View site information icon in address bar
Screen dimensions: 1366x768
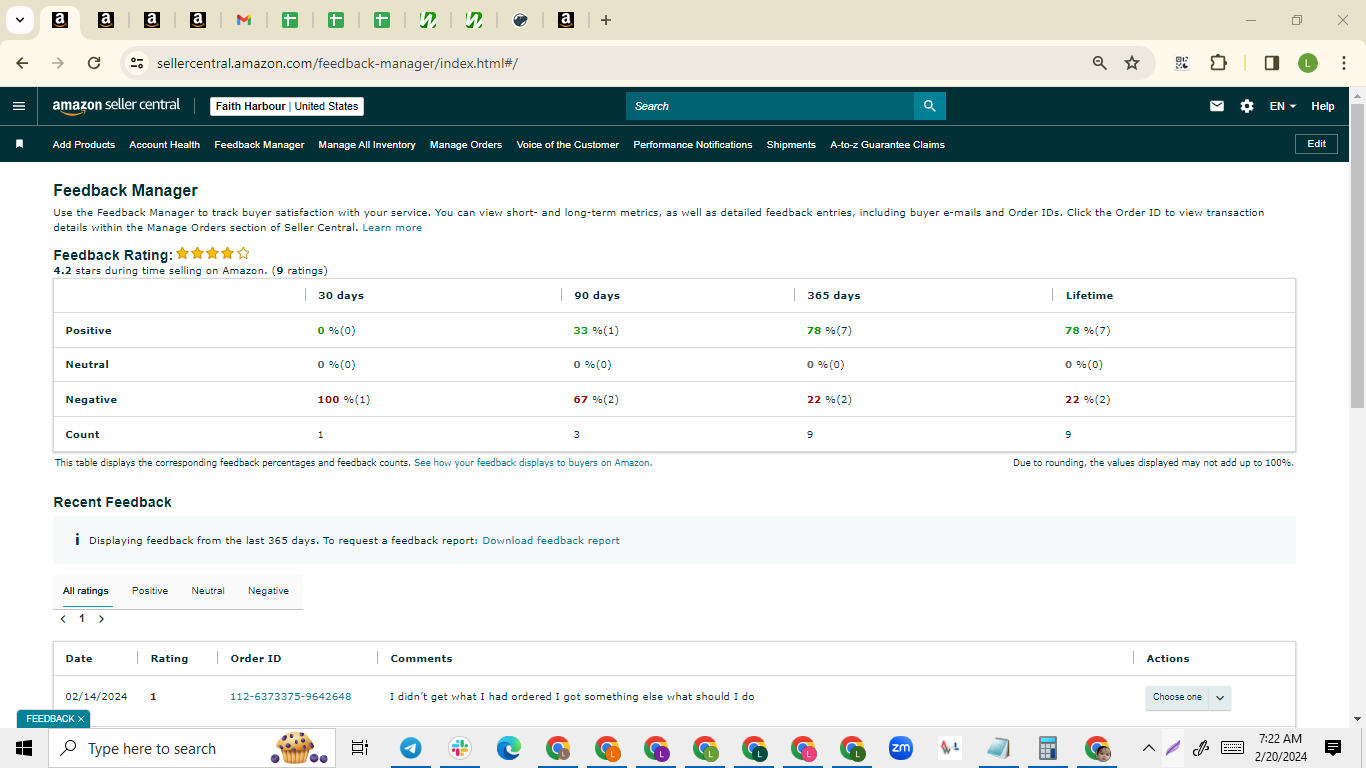[137, 63]
